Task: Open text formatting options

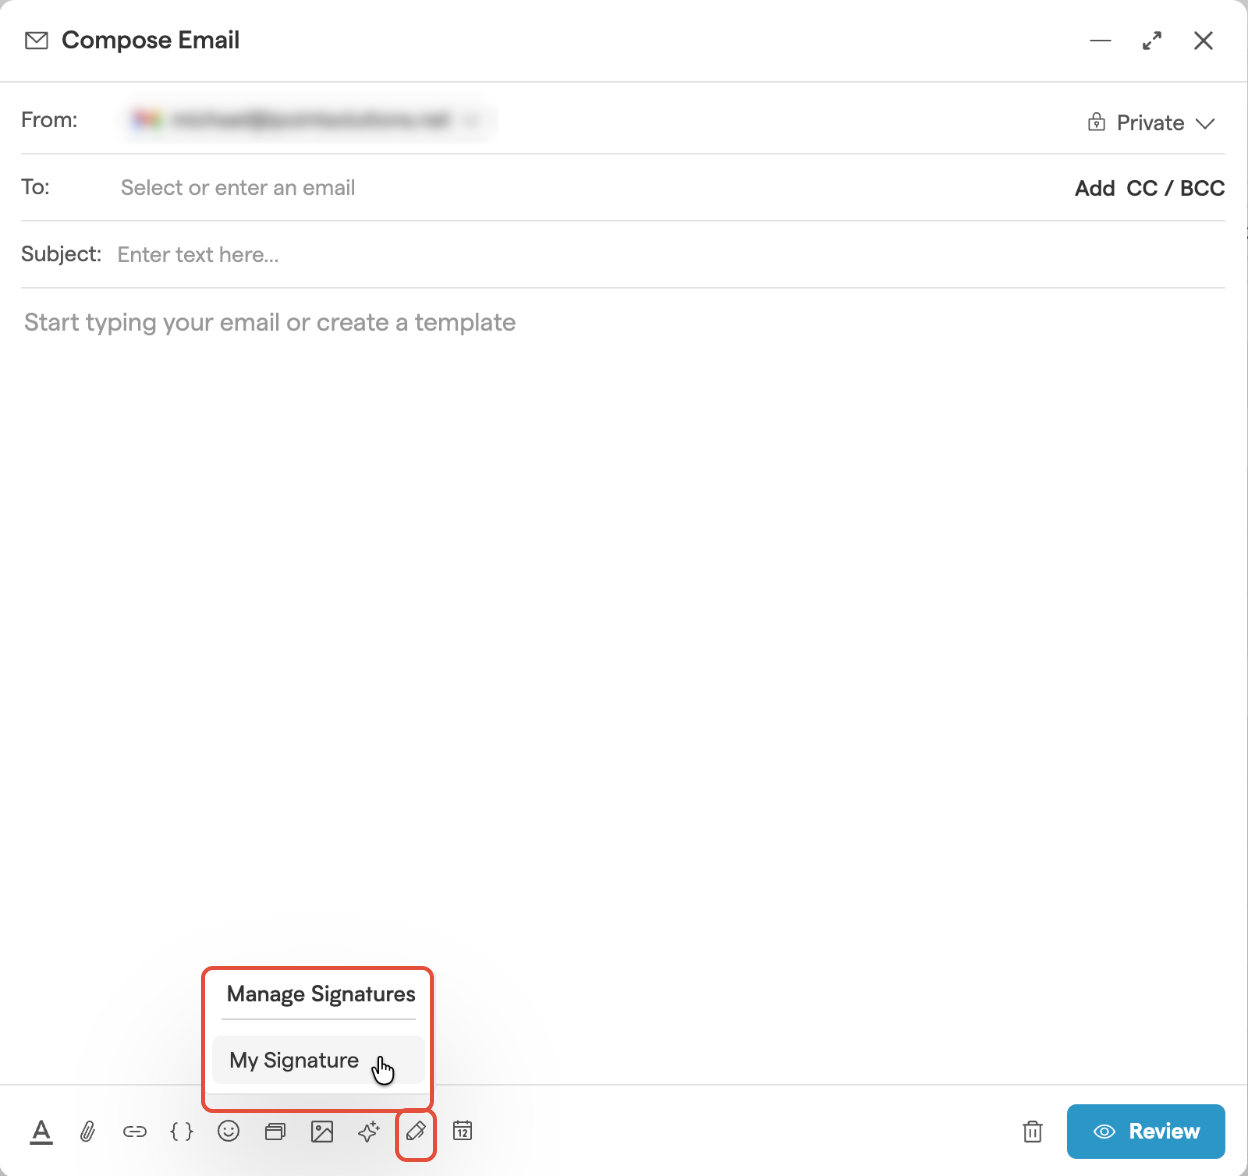Action: [x=41, y=1131]
